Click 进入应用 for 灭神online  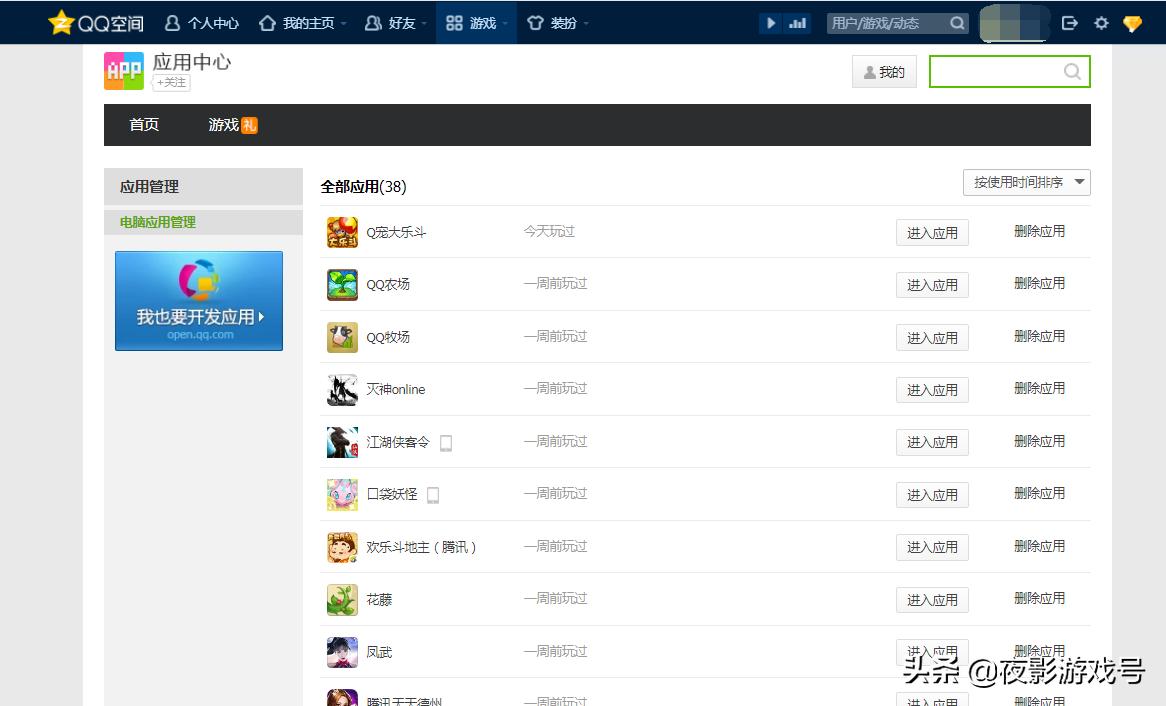[x=932, y=390]
